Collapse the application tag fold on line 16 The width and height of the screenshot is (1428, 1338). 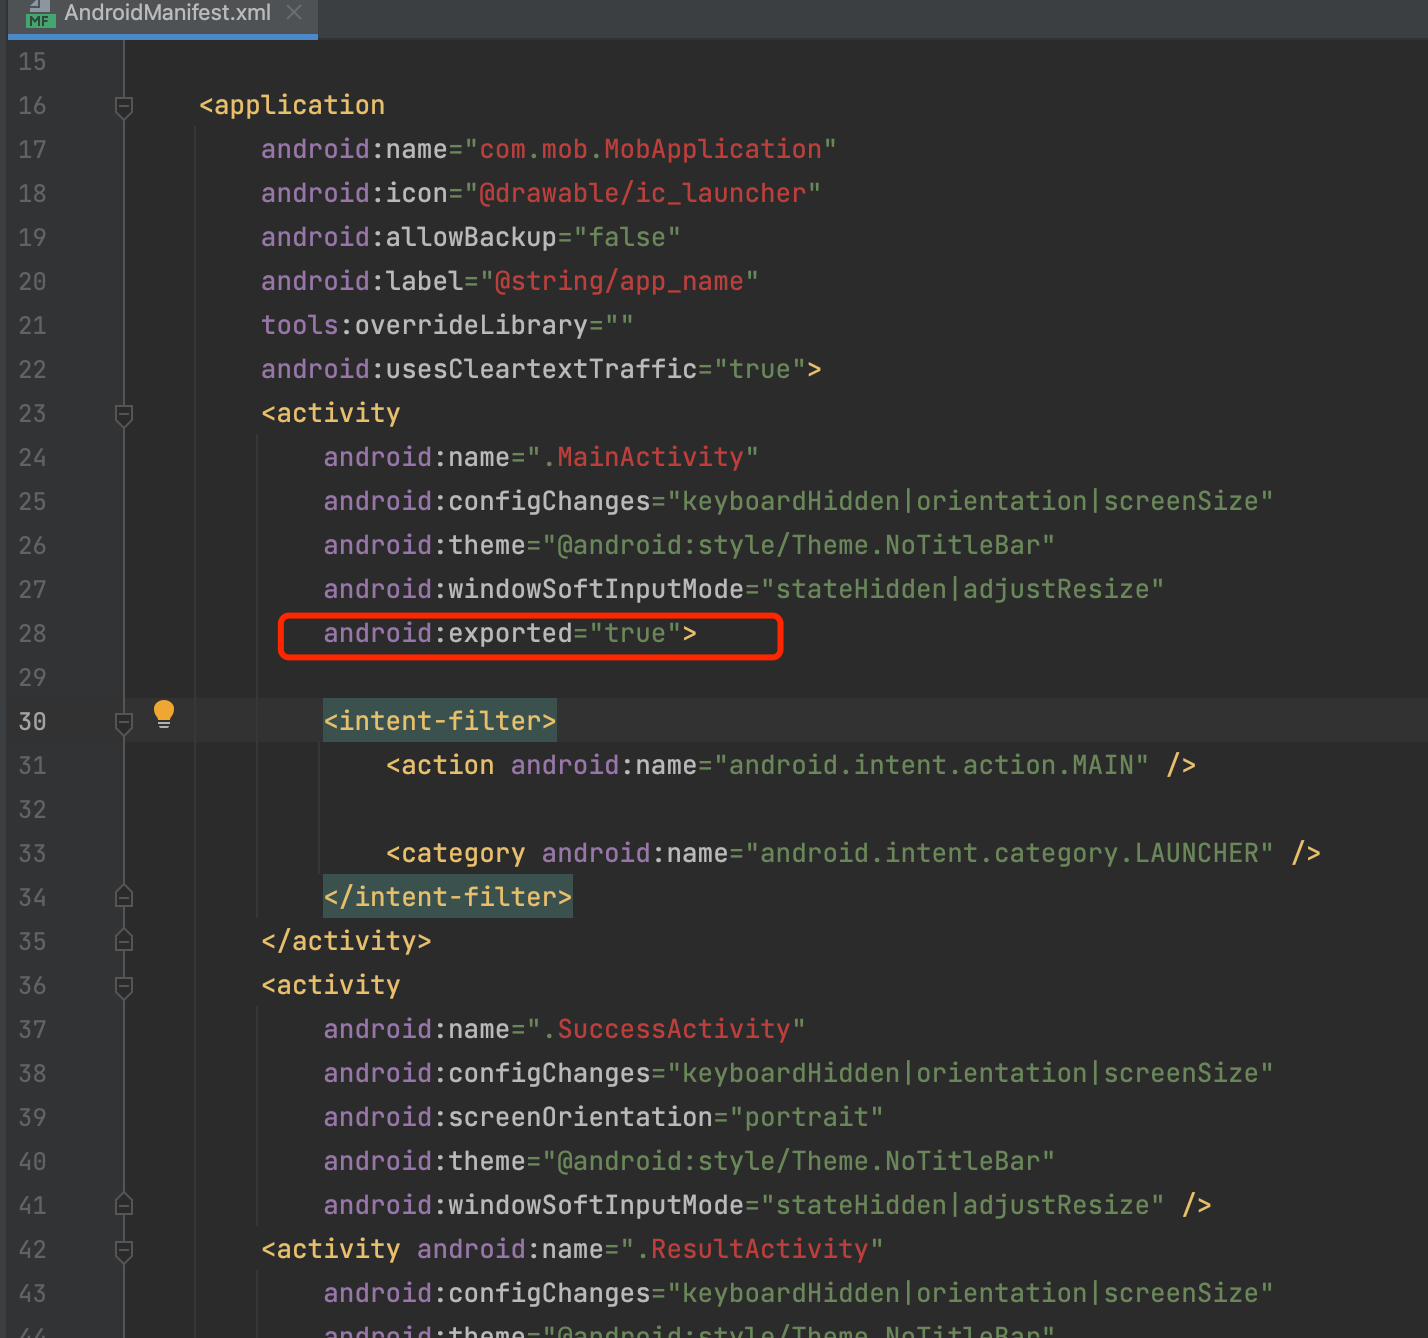click(124, 106)
